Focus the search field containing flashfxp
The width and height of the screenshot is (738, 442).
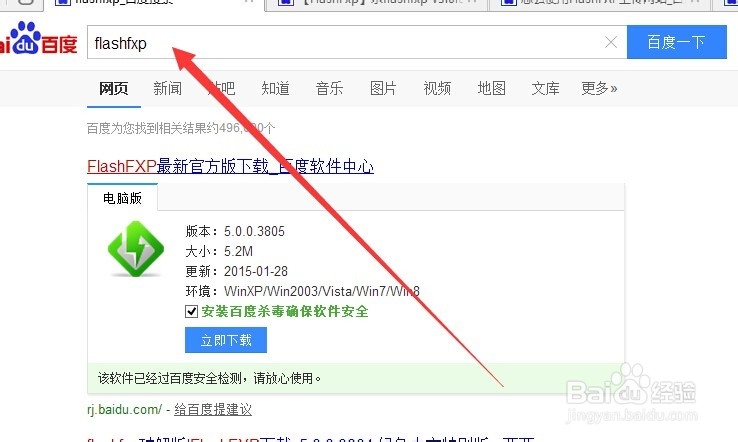[x=357, y=42]
